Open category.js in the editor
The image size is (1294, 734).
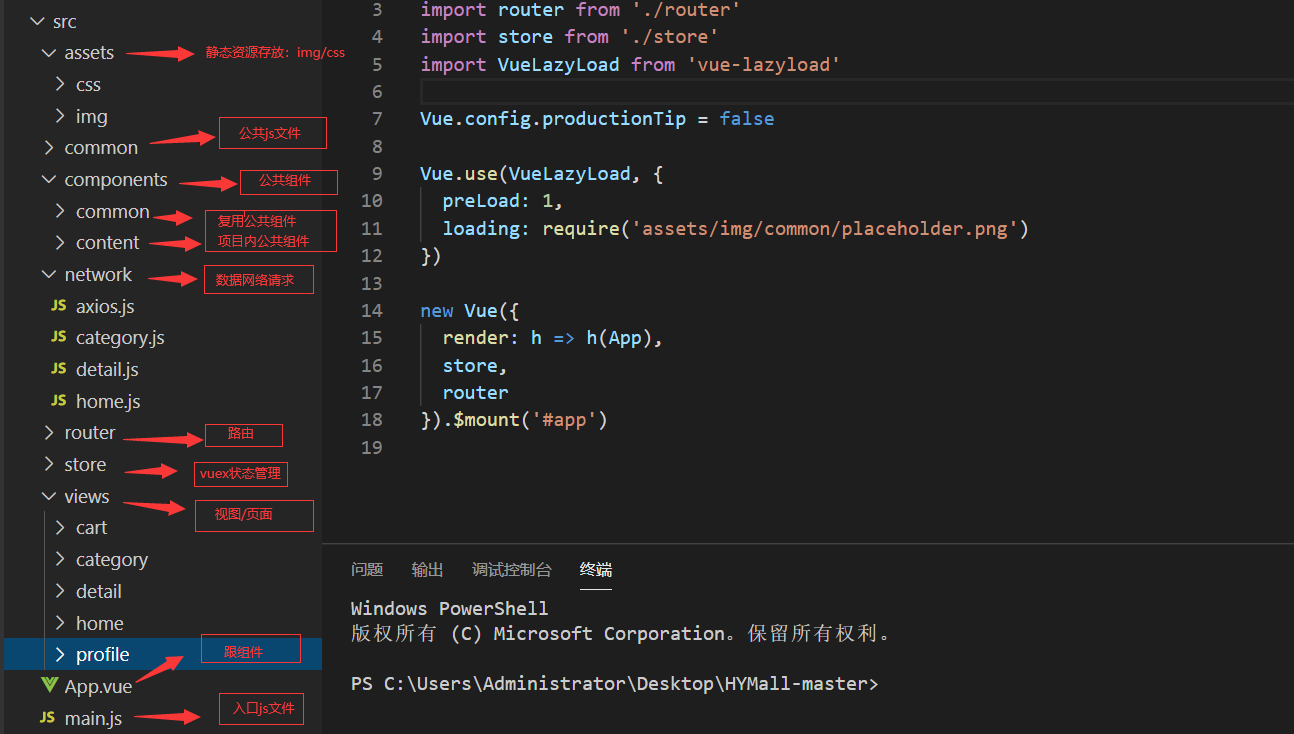(x=120, y=338)
